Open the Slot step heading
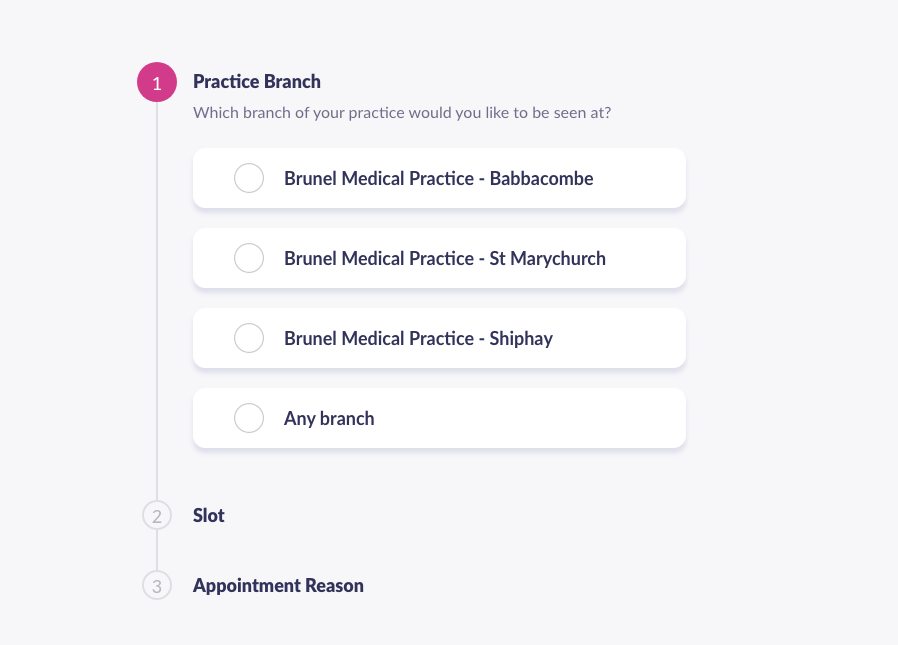This screenshot has height=645, width=898. point(208,516)
